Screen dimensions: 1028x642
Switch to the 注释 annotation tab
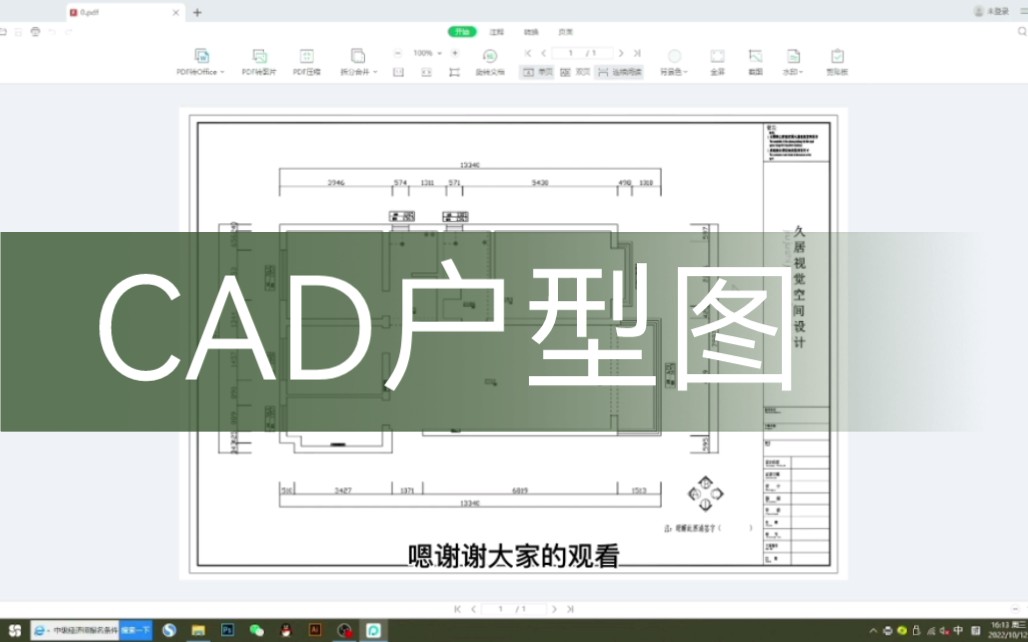click(497, 32)
